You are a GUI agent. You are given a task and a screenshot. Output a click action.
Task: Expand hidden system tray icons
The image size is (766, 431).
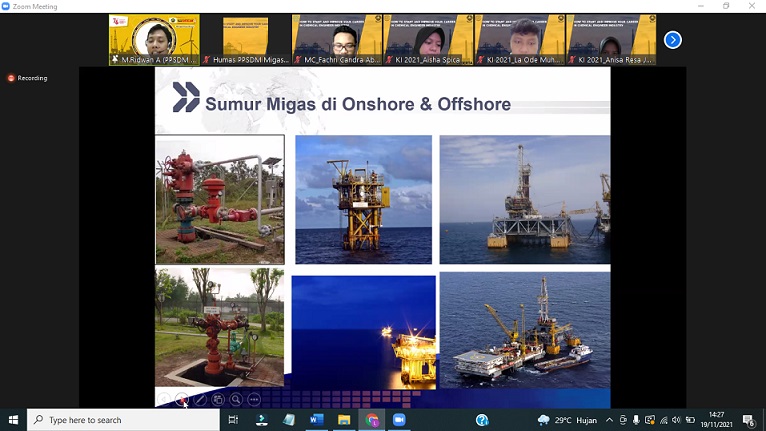(610, 420)
